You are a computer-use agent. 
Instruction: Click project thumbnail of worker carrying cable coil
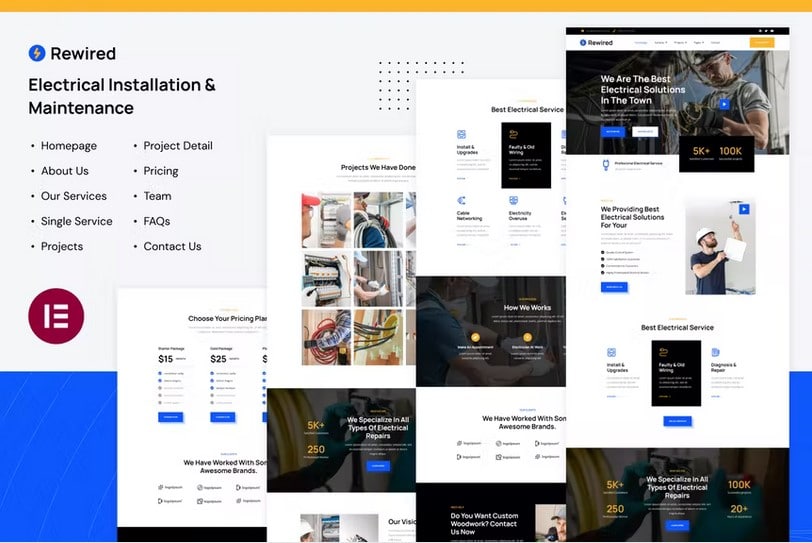(378, 220)
